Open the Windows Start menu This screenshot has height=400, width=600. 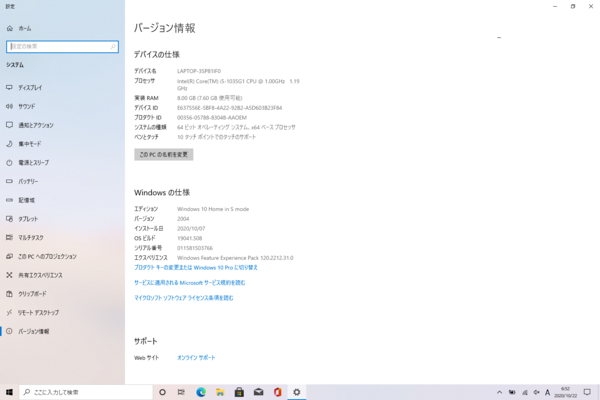9,392
